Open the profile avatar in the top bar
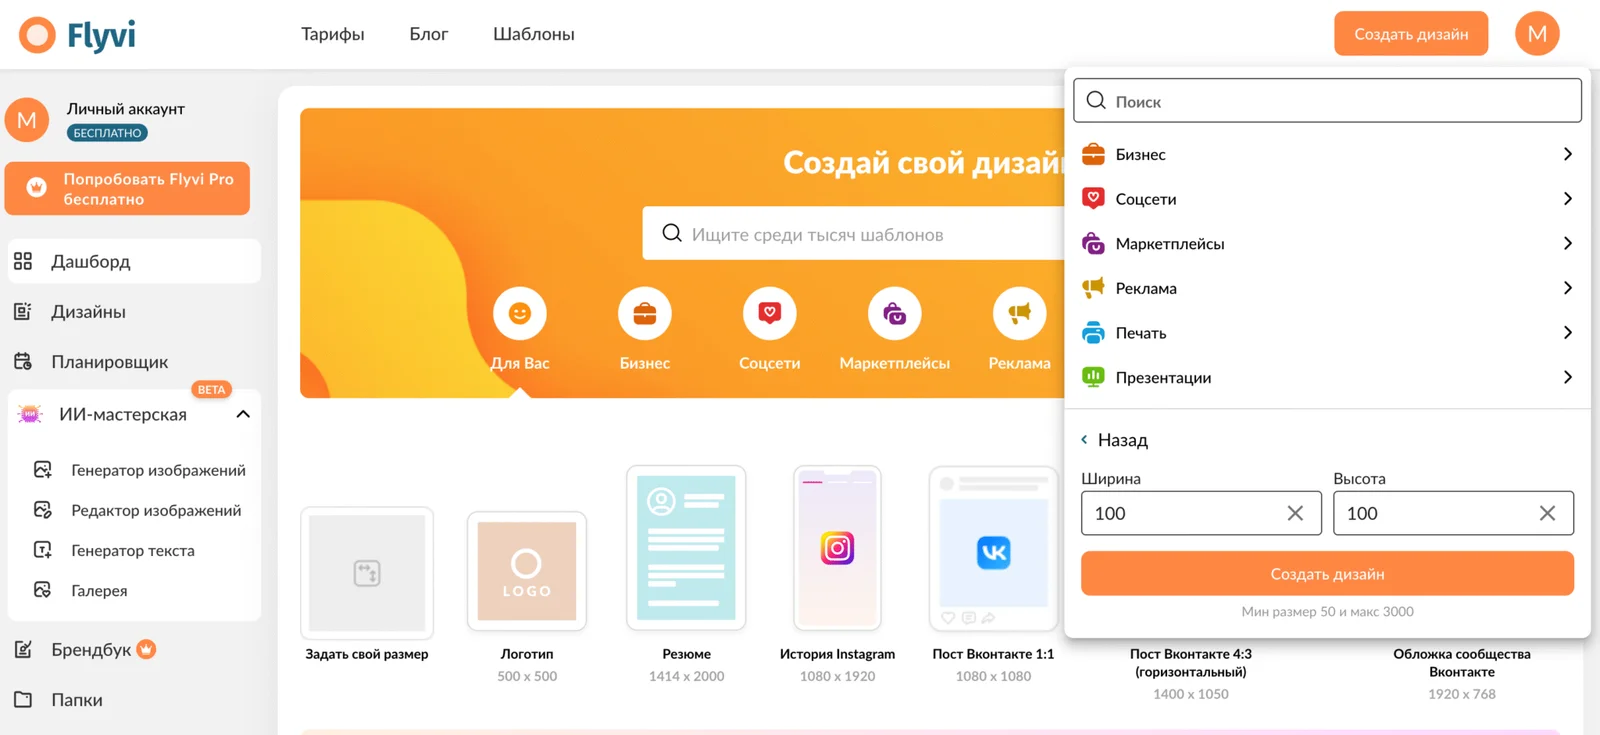Screen dimensions: 1600x735 coord(1537,34)
